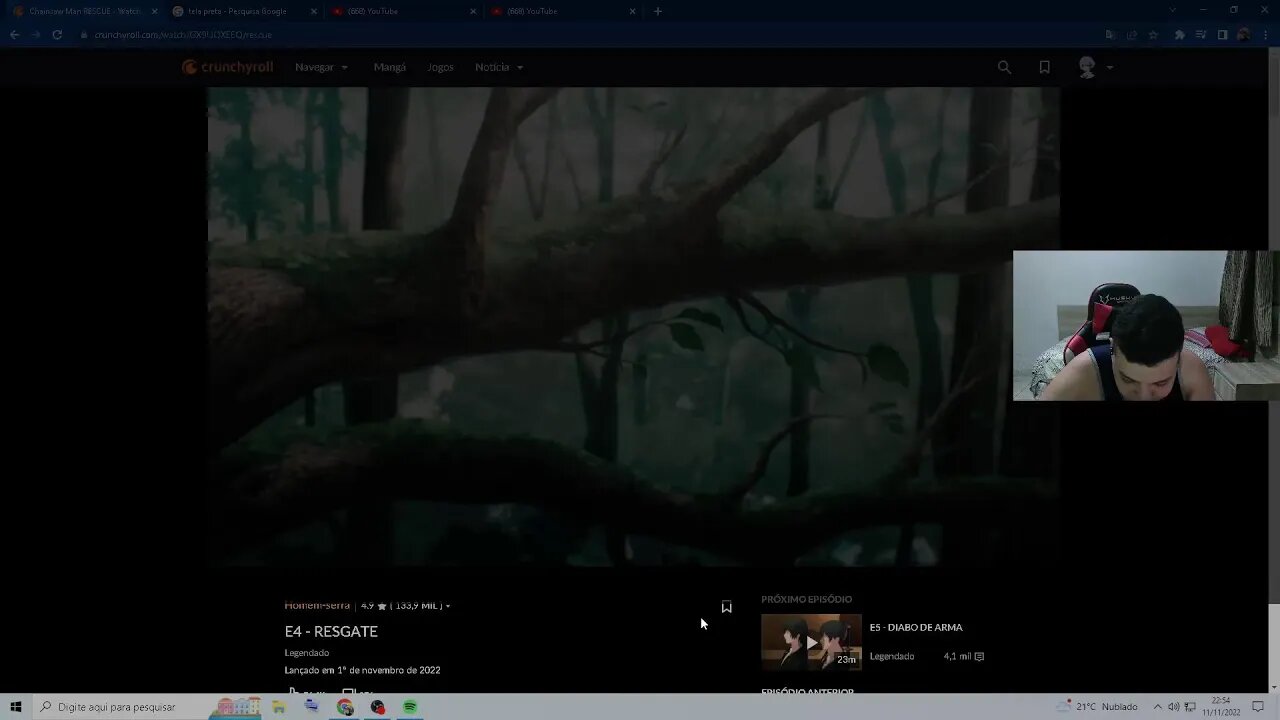Open the red recorder app taskbar icon
This screenshot has width=1280, height=720.
[x=378, y=707]
